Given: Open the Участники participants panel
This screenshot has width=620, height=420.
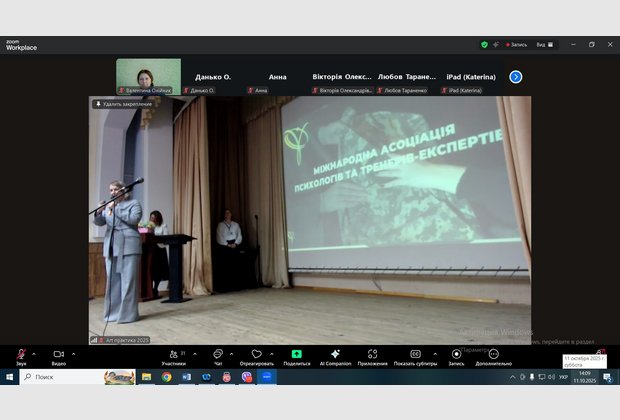Looking at the screenshot, I should pyautogui.click(x=174, y=355).
